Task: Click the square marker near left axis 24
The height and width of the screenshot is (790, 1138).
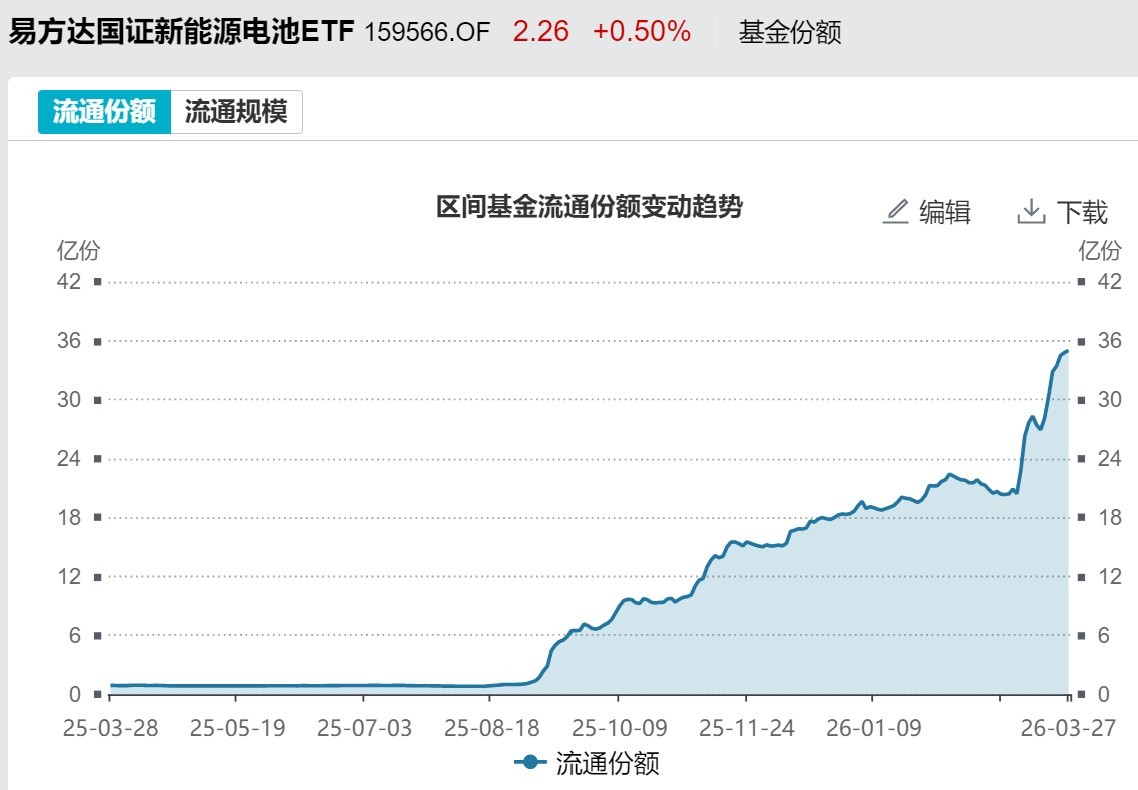Action: pos(95,459)
